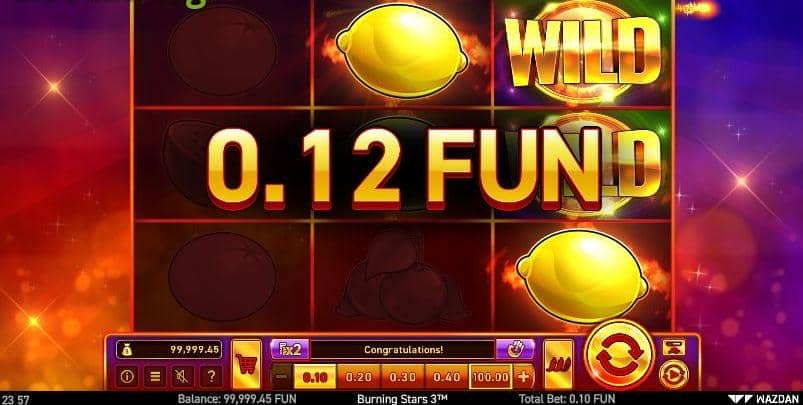Spin the reels with the red arrows button
Screen dimensions: 803x405
[x=619, y=354]
